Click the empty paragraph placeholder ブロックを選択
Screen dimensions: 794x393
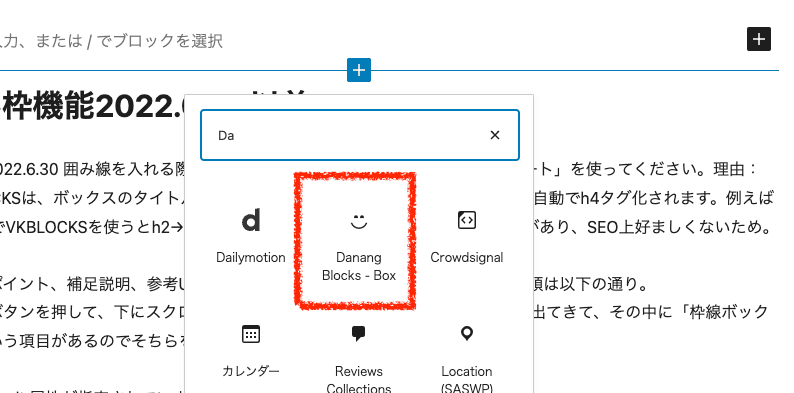[111, 41]
